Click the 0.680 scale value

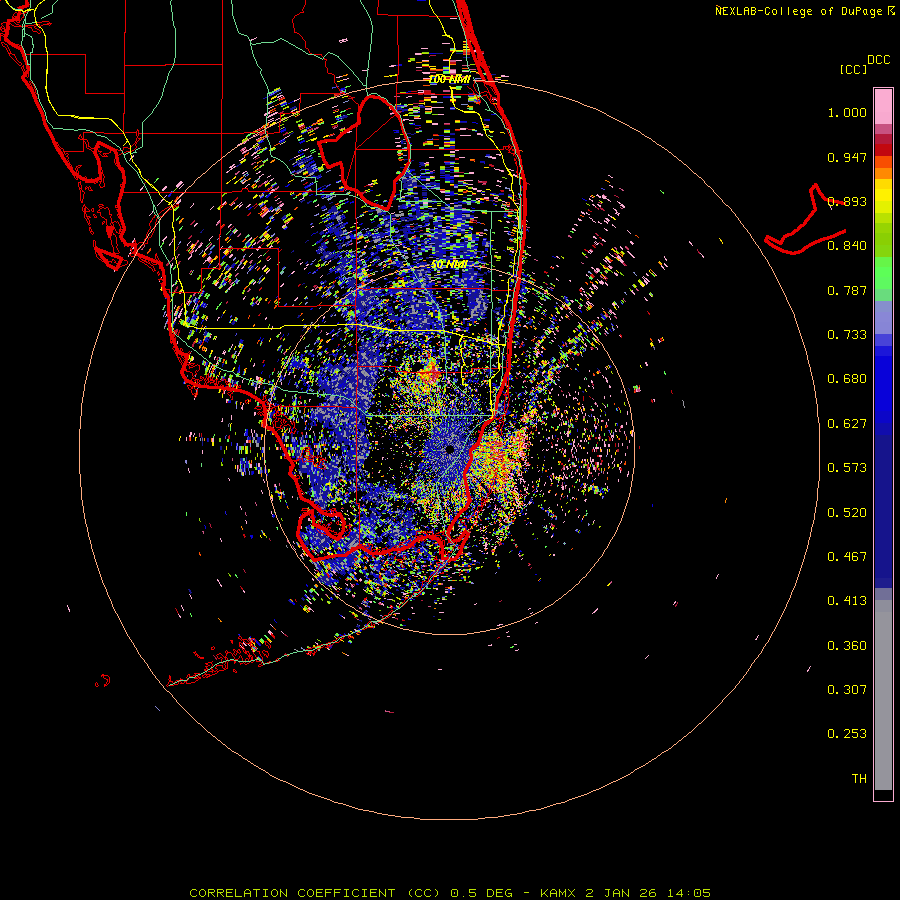pyautogui.click(x=847, y=379)
